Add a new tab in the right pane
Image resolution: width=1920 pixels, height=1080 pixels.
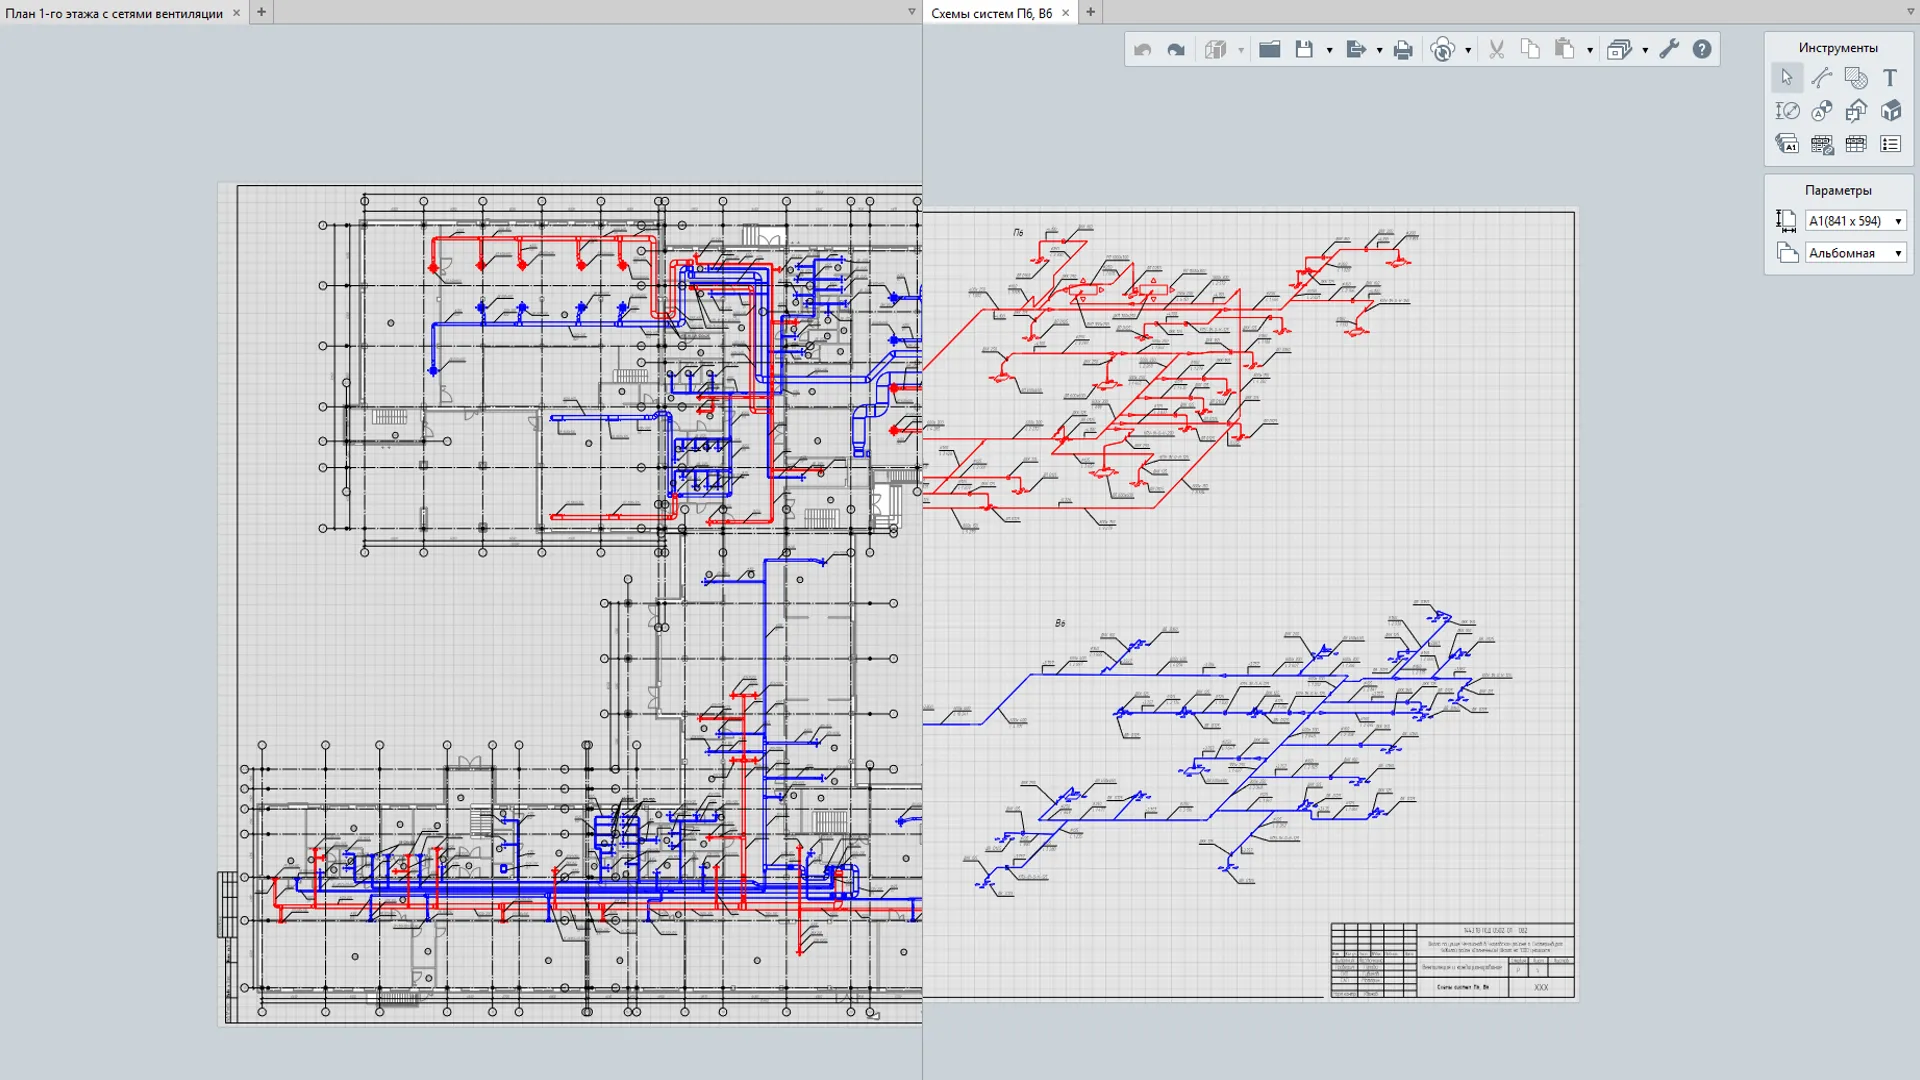[x=1091, y=12]
